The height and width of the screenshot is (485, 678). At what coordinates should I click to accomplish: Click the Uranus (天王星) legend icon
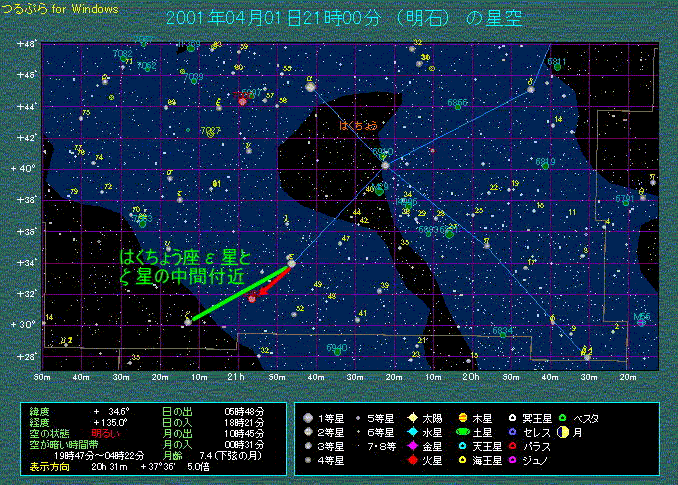(463, 446)
